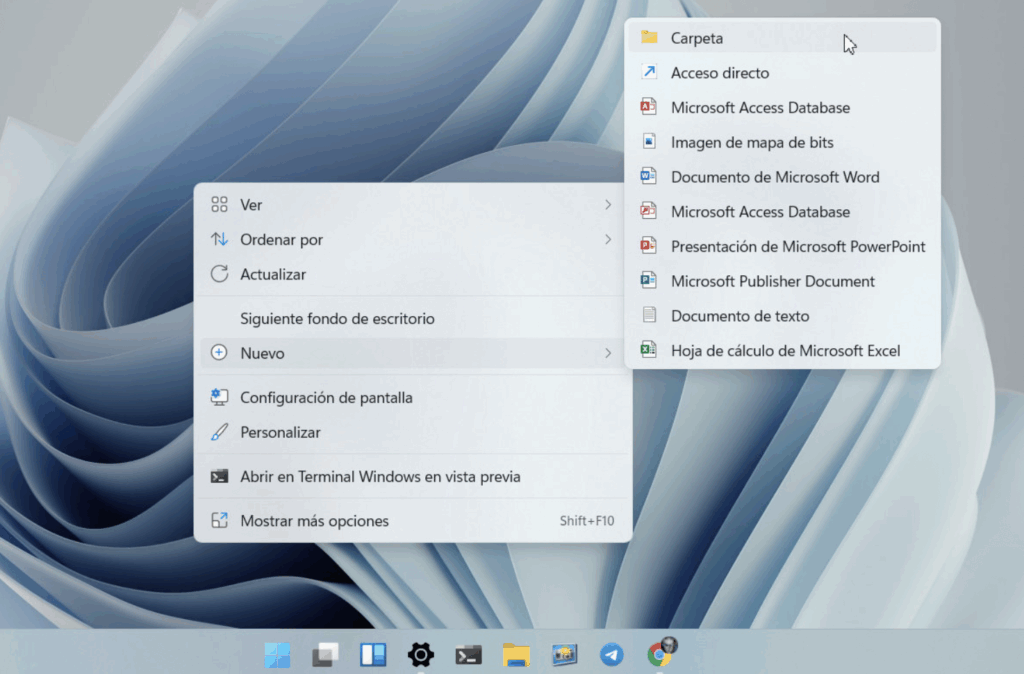The height and width of the screenshot is (674, 1024).
Task: Expand the Nuevo submenu arrow
Action: tap(609, 352)
